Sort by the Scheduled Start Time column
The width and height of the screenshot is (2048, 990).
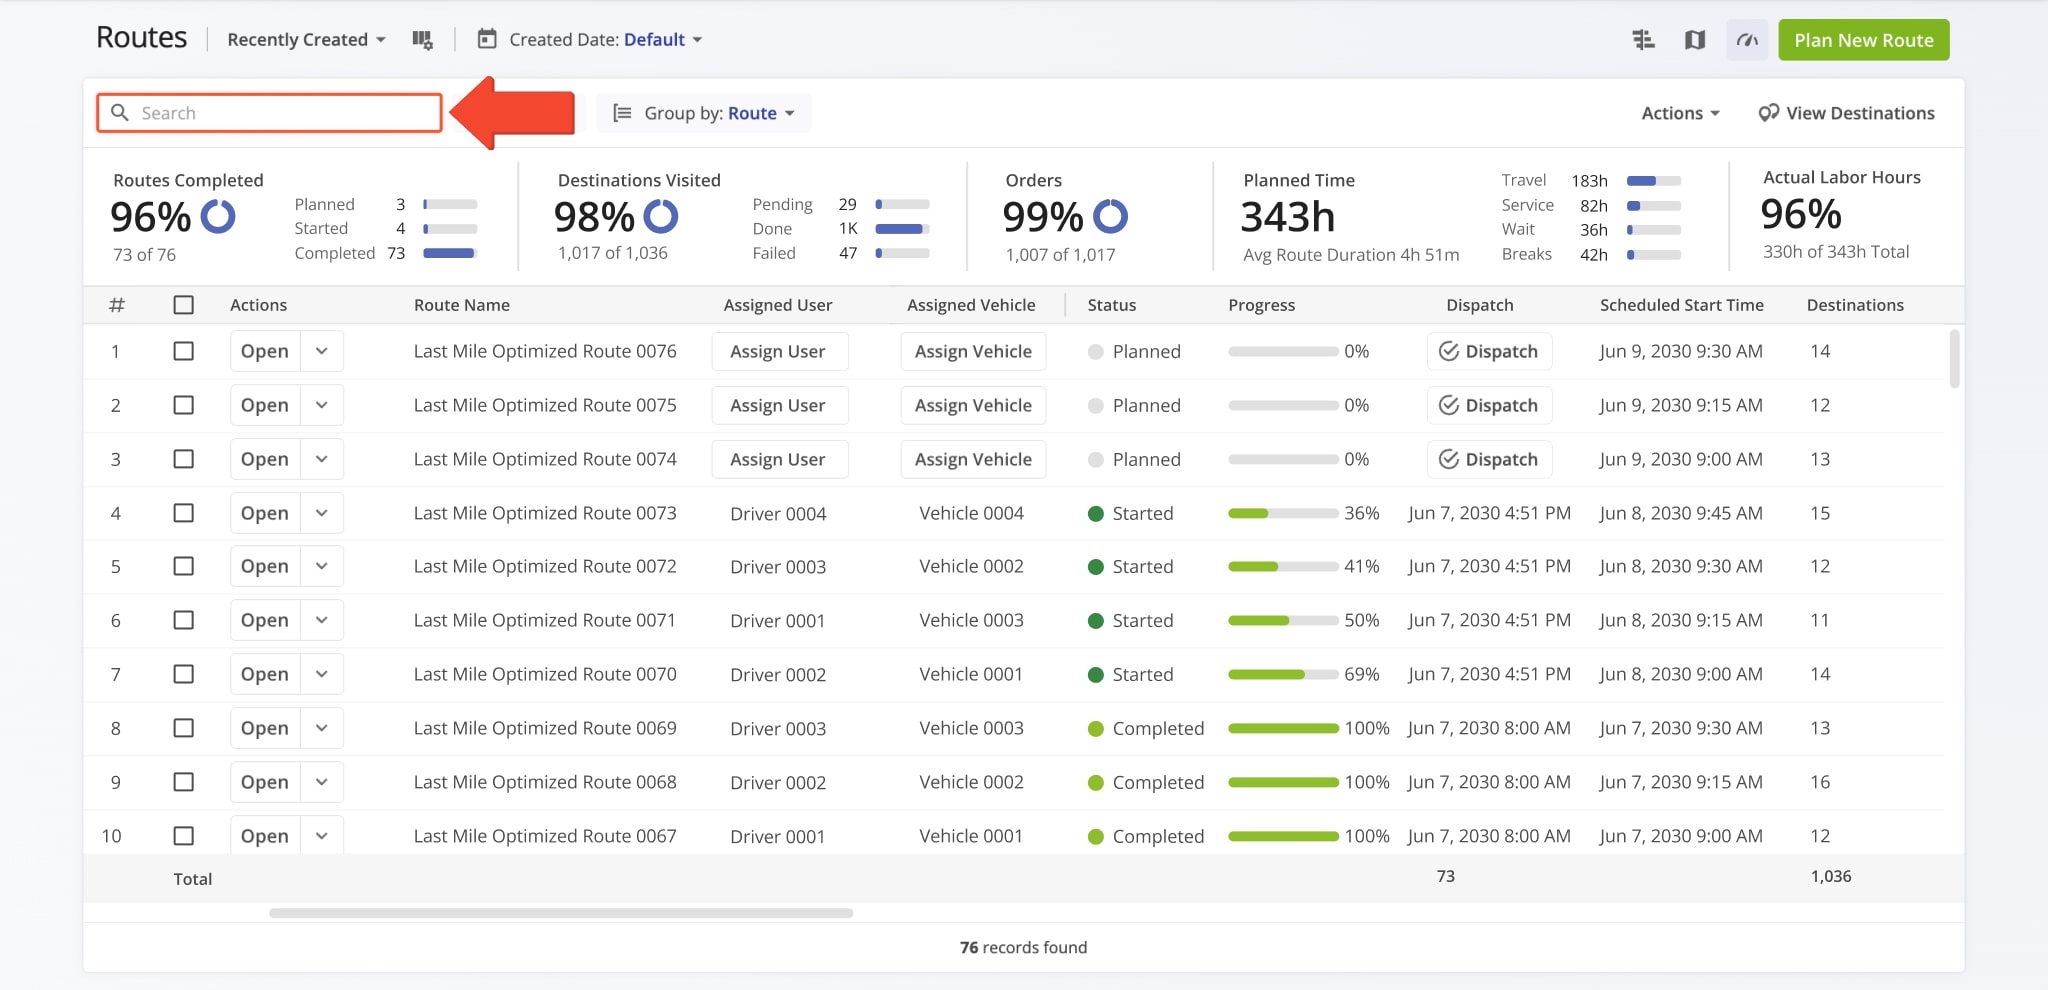click(x=1681, y=305)
